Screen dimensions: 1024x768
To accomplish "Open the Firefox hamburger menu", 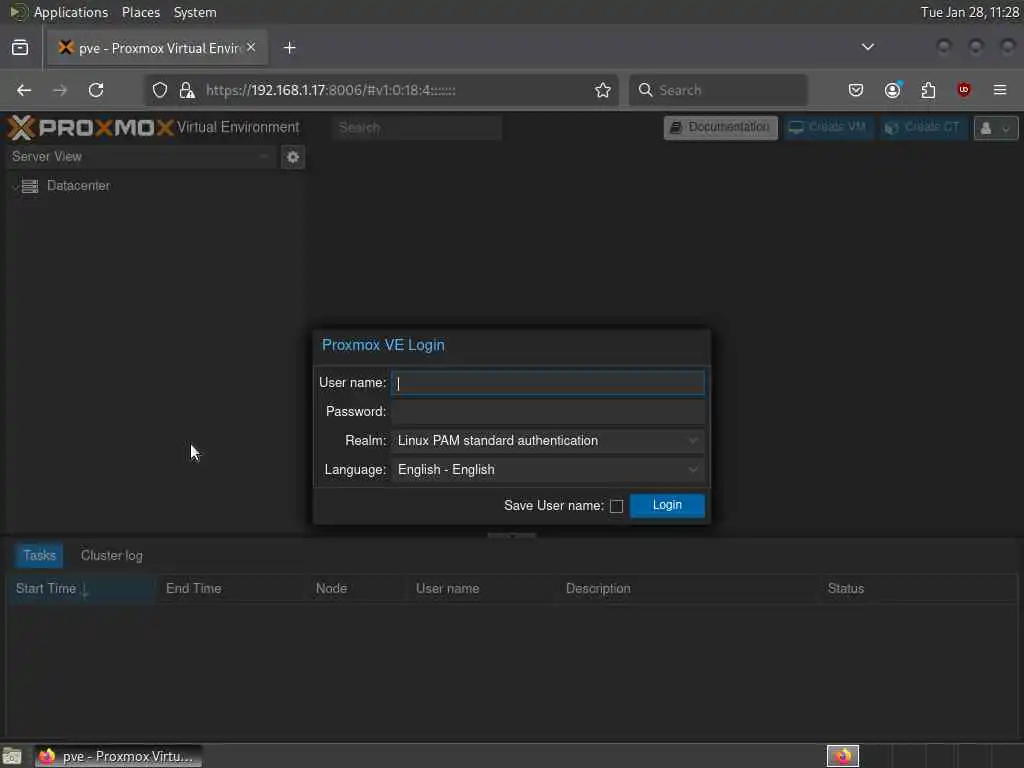I will pyautogui.click(x=1000, y=90).
